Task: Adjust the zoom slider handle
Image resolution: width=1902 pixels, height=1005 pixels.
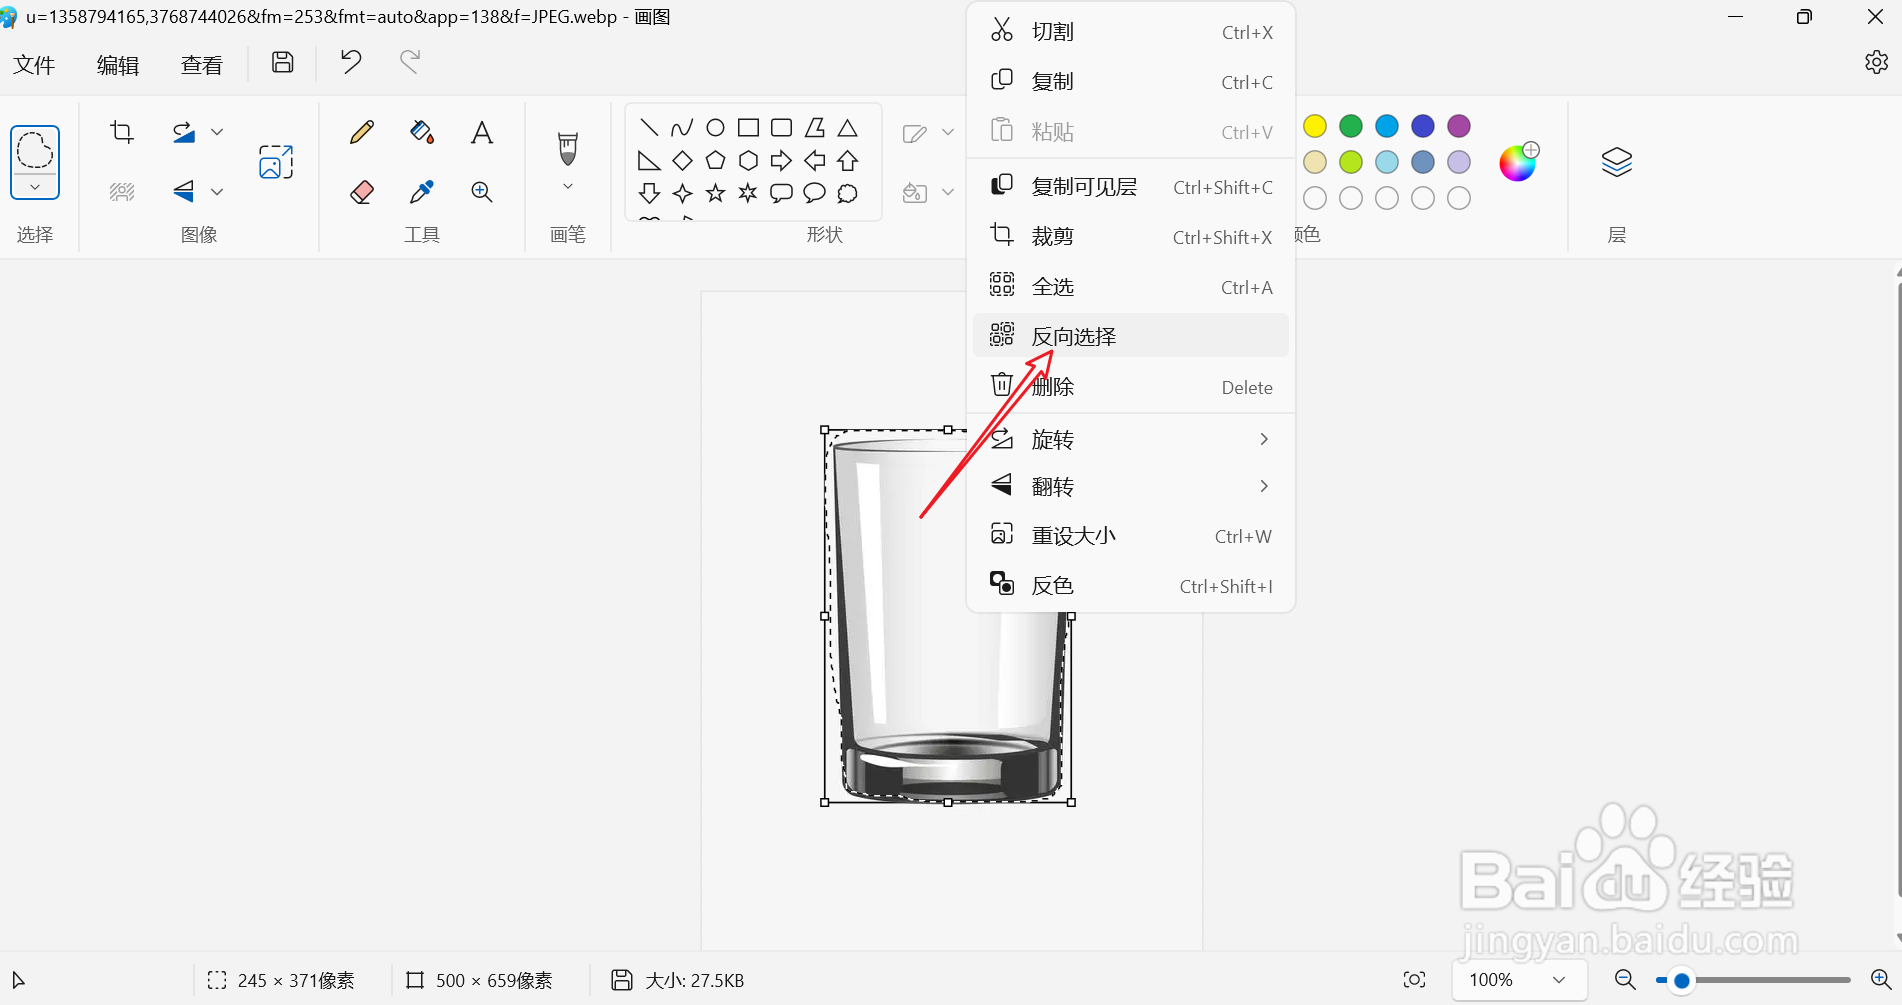Action: [x=1681, y=981]
